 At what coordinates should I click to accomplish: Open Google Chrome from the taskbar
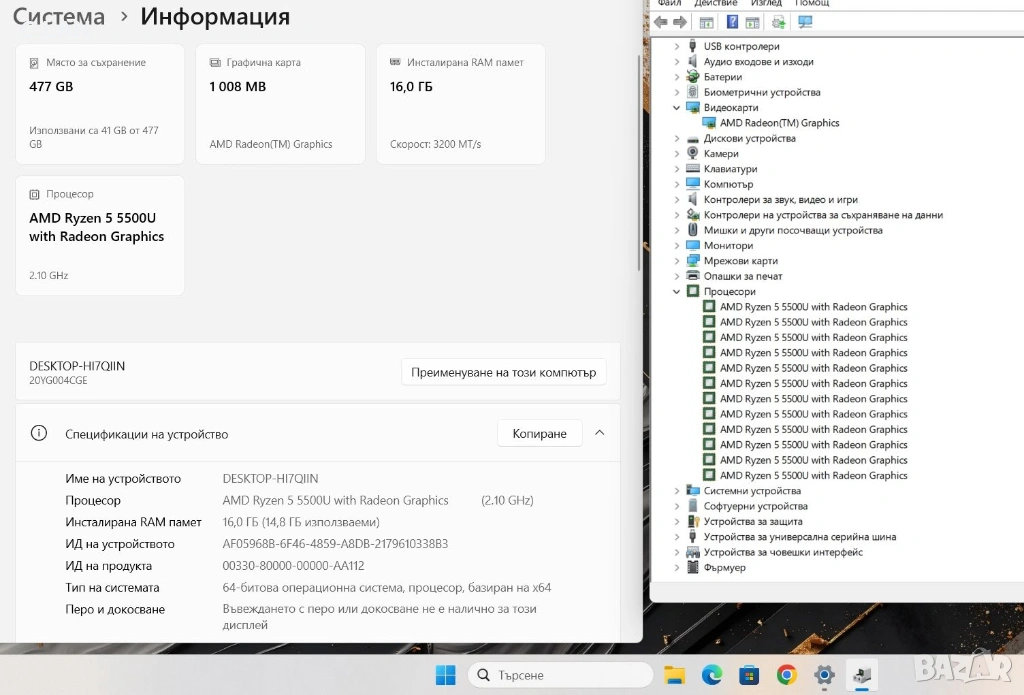[x=787, y=675]
